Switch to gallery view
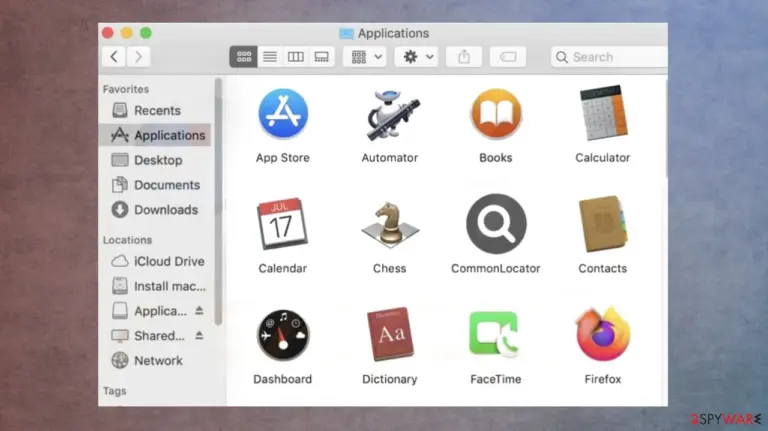Image resolution: width=768 pixels, height=431 pixels. pyautogui.click(x=322, y=57)
